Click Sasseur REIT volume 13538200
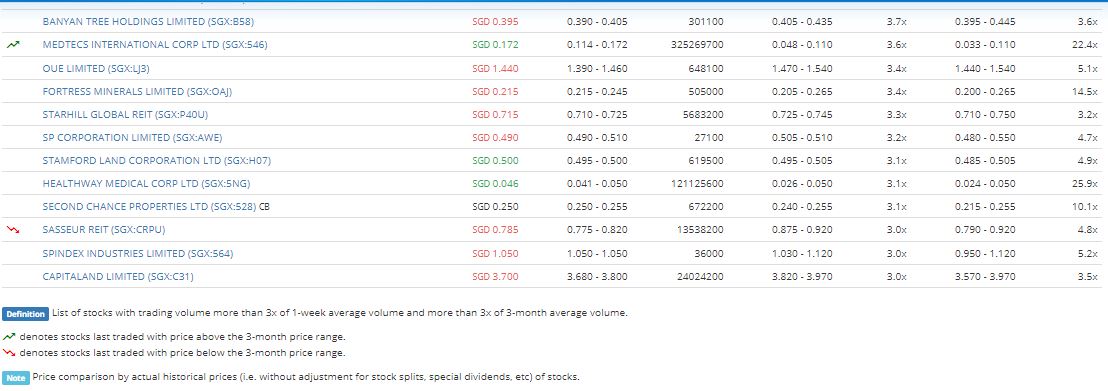1108x391 pixels. pyautogui.click(x=700, y=230)
